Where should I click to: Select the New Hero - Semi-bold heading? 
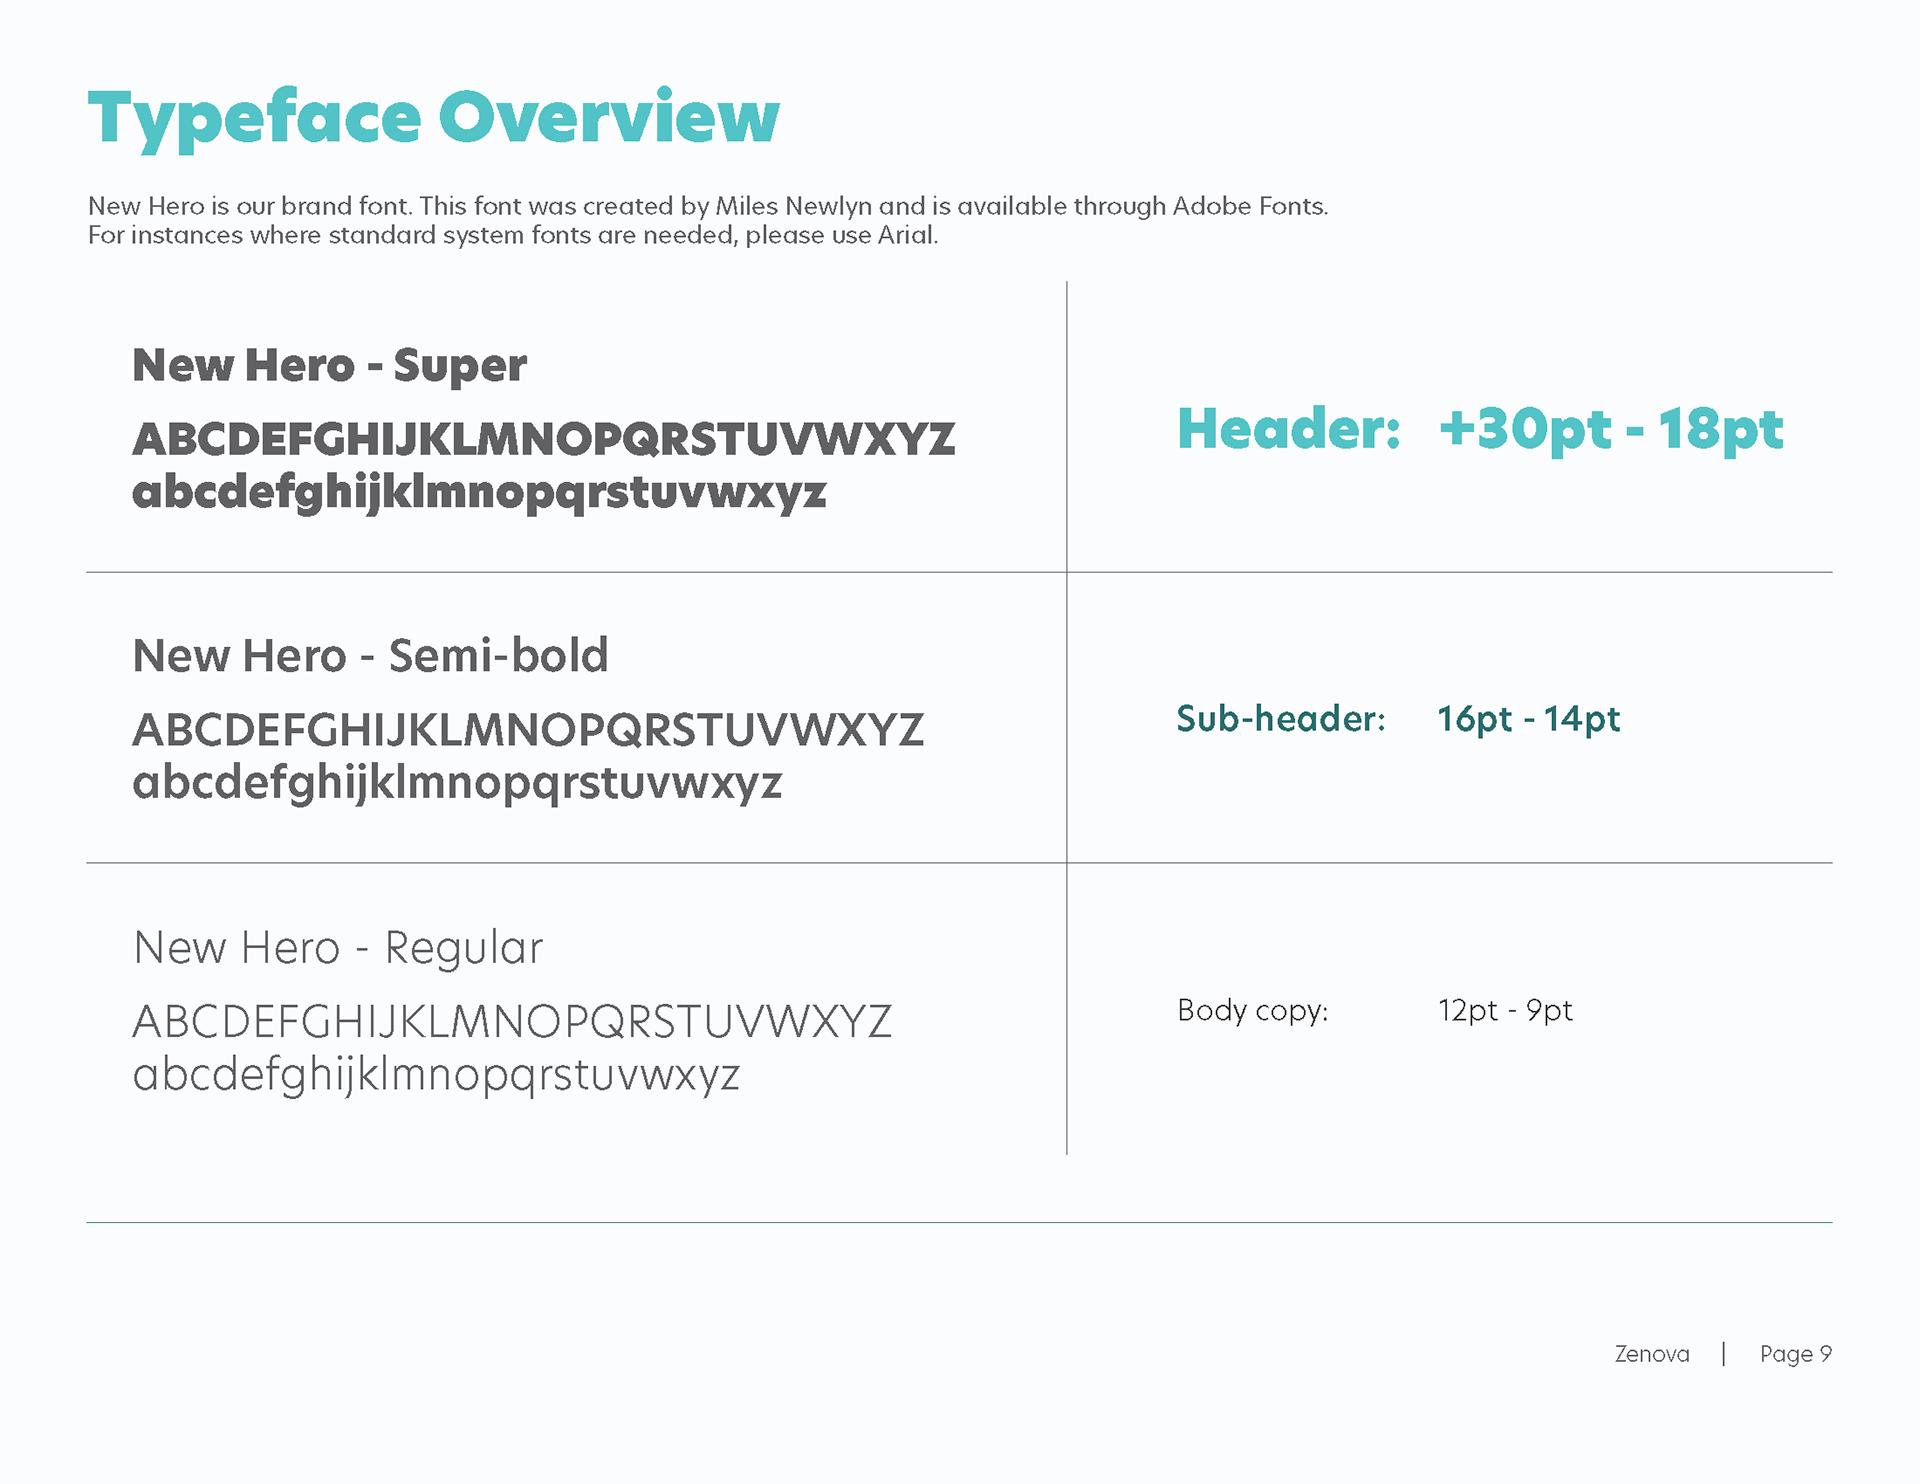pos(370,656)
